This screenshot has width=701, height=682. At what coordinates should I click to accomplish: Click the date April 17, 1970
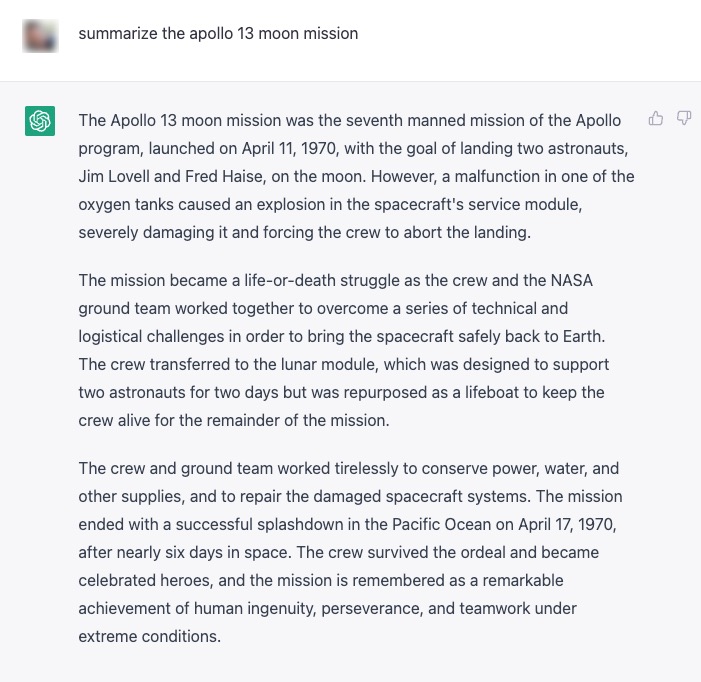(567, 524)
